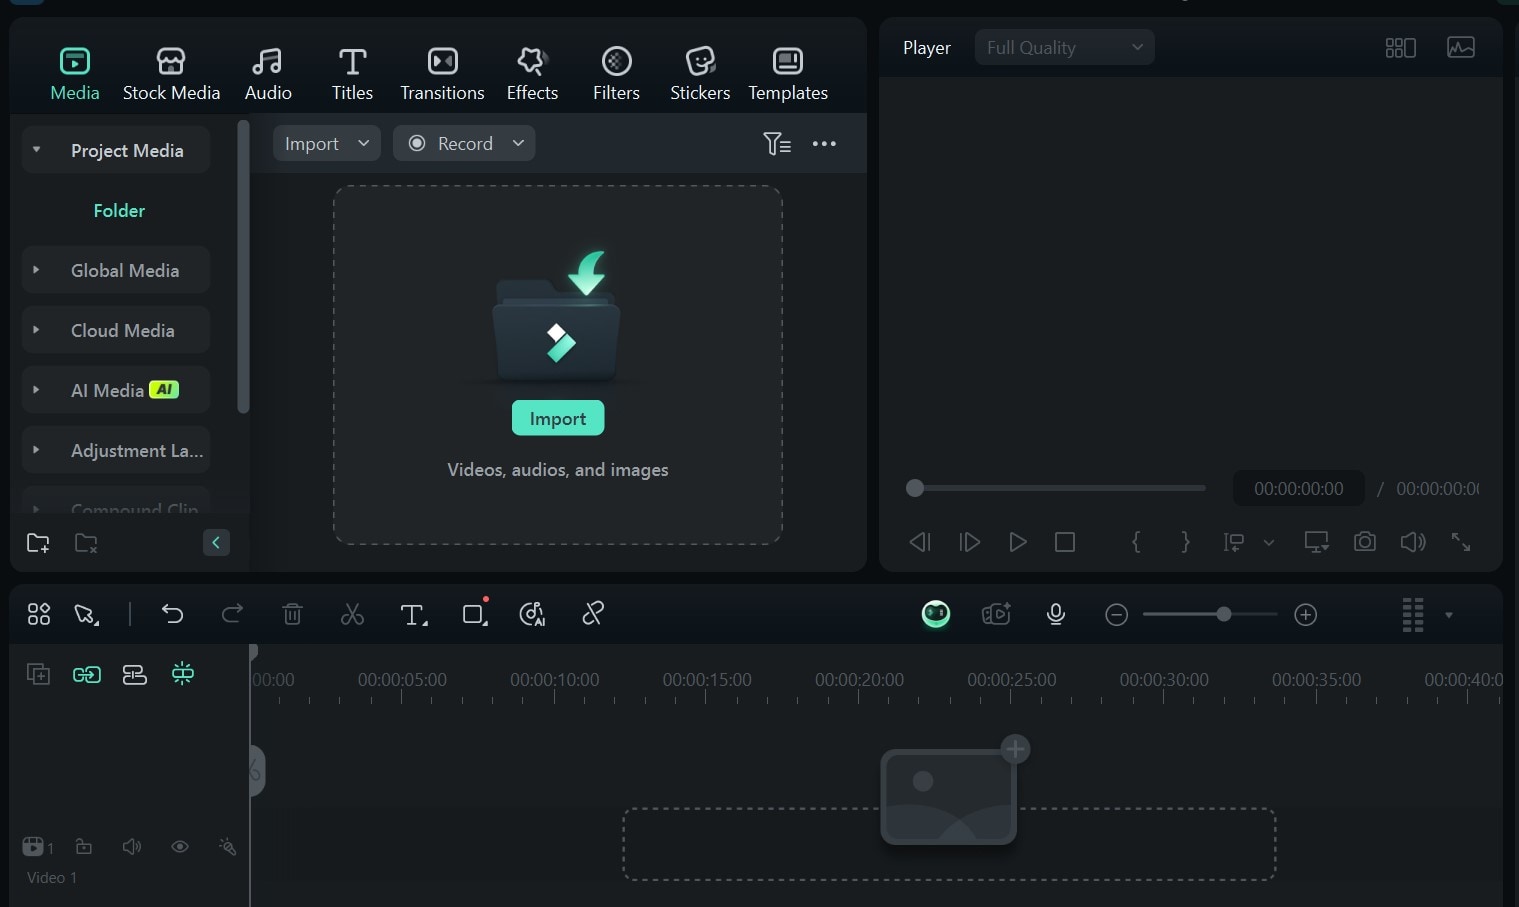Expand the Adjustment Layer section
The width and height of the screenshot is (1519, 907).
(x=36, y=450)
